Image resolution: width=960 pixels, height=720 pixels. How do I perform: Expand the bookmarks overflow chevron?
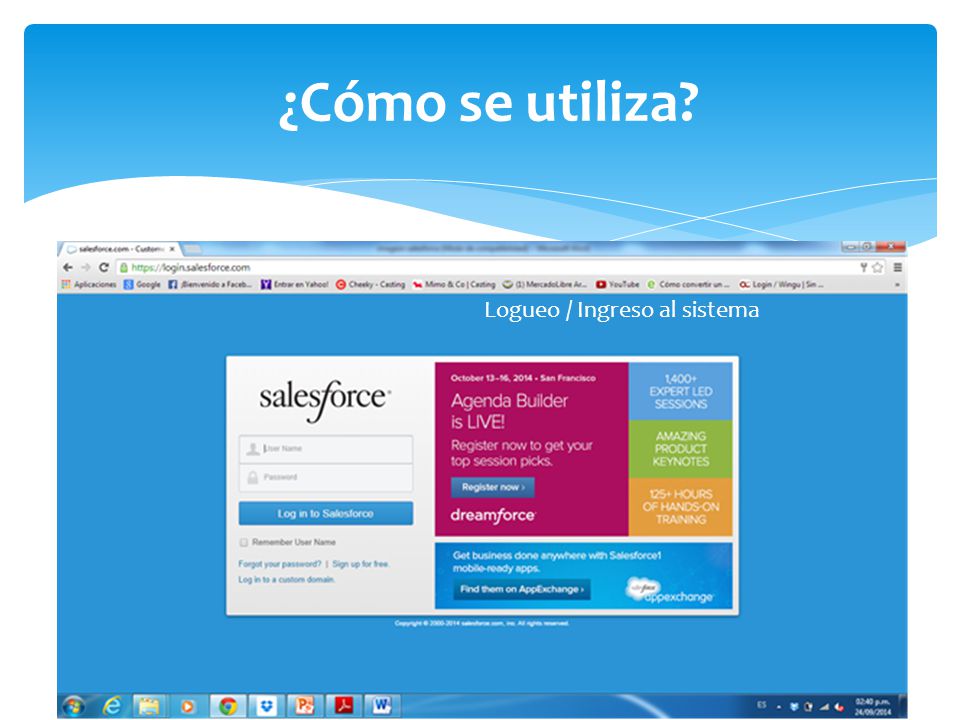click(x=898, y=285)
